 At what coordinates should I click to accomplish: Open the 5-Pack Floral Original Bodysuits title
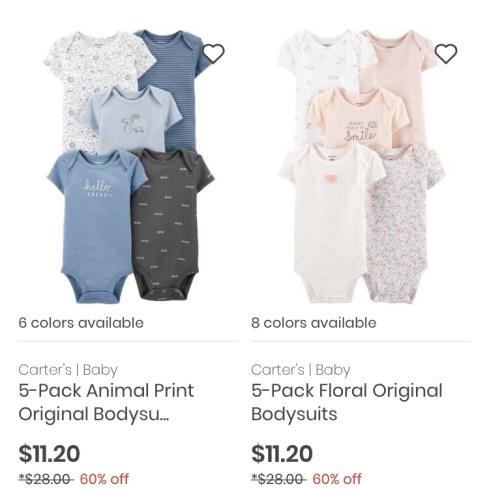click(347, 402)
